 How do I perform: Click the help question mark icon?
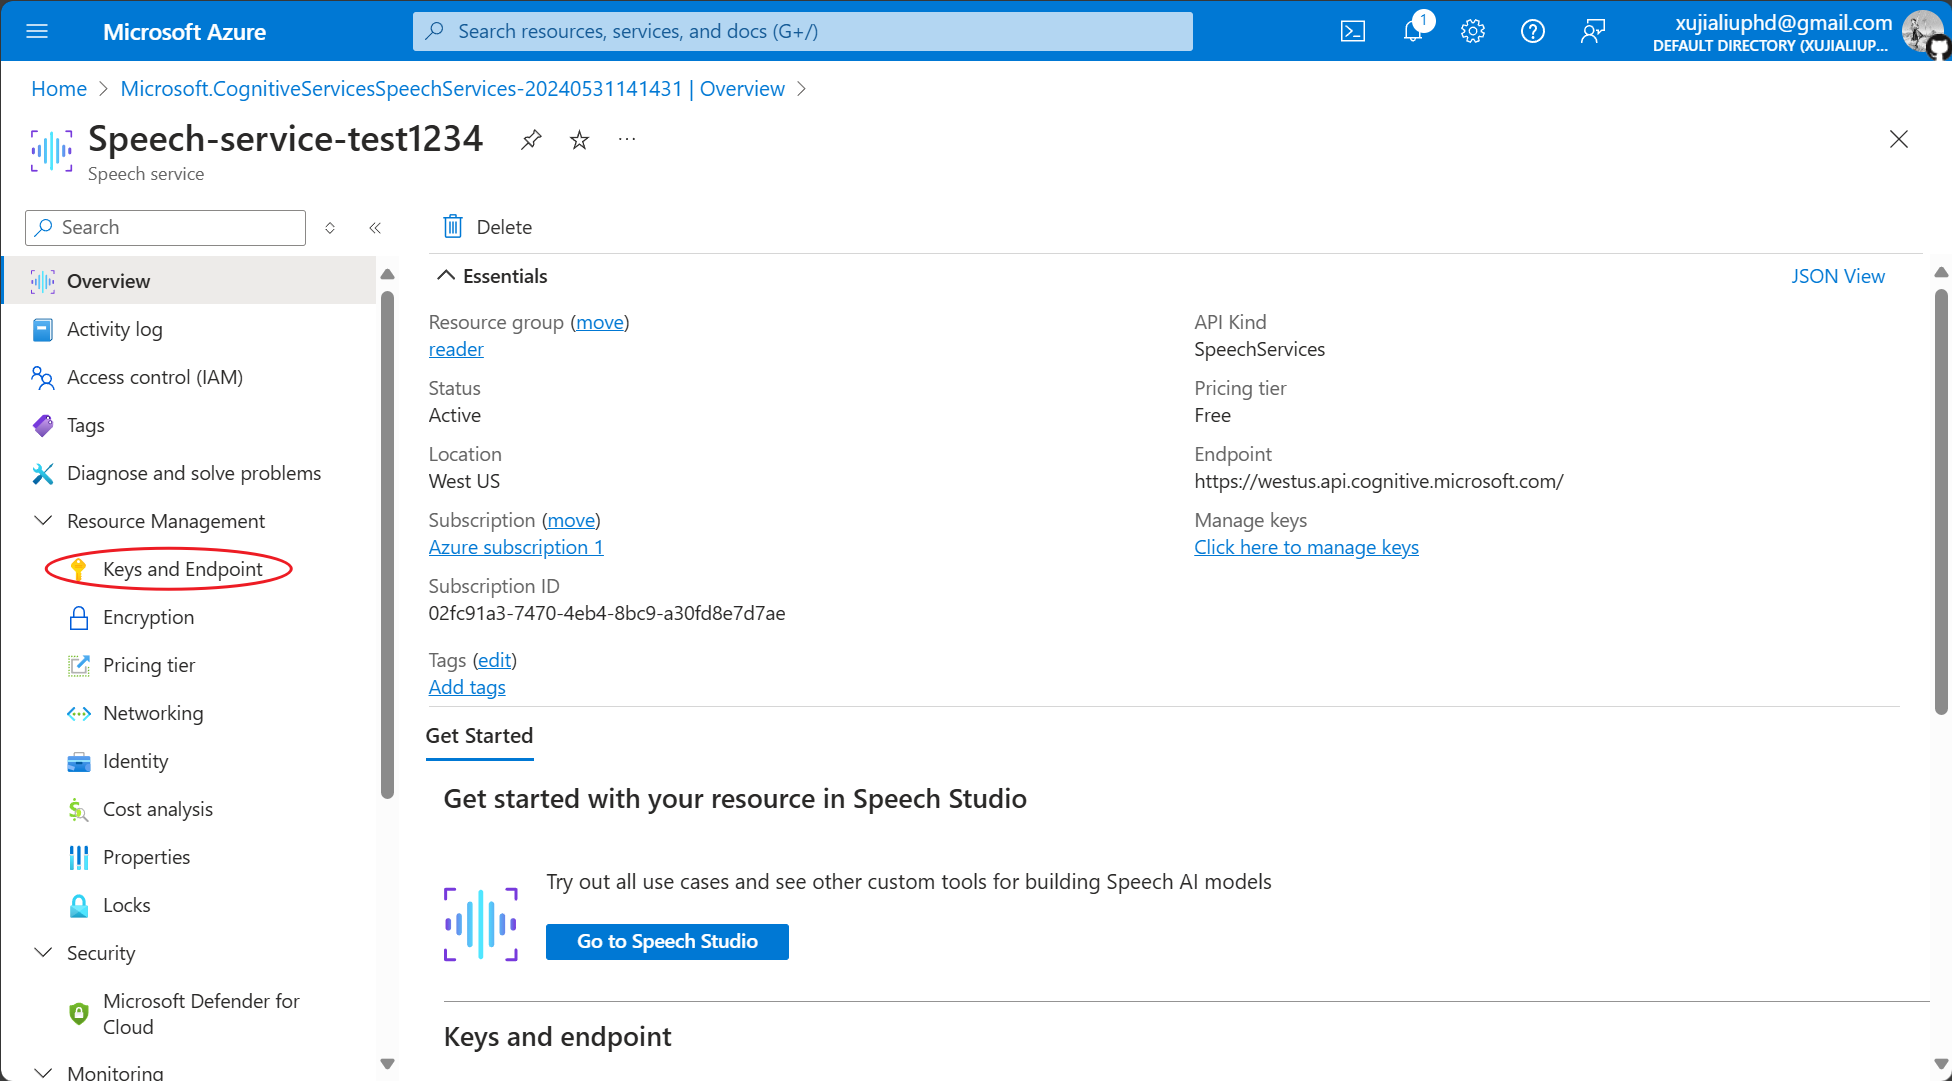click(1532, 31)
